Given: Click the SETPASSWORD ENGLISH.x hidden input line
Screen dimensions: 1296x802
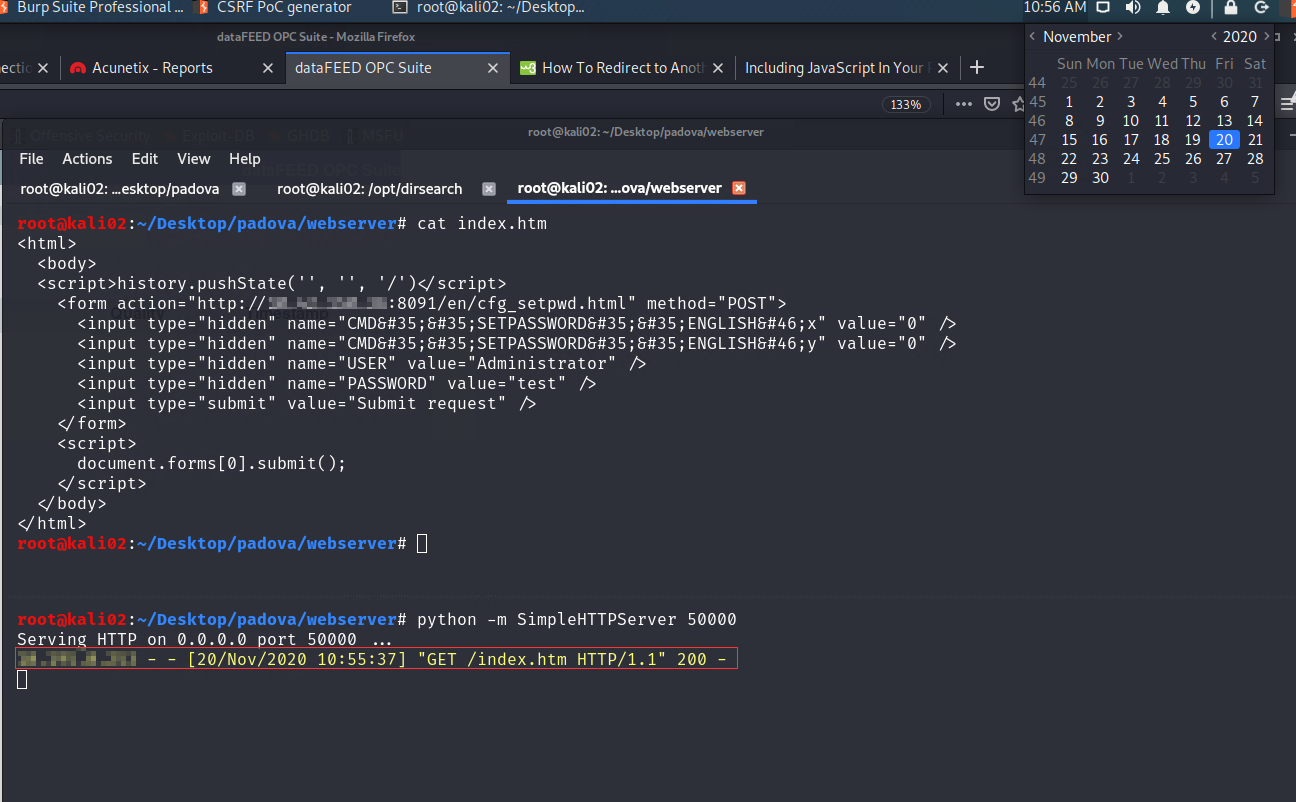Looking at the screenshot, I should [x=517, y=324].
